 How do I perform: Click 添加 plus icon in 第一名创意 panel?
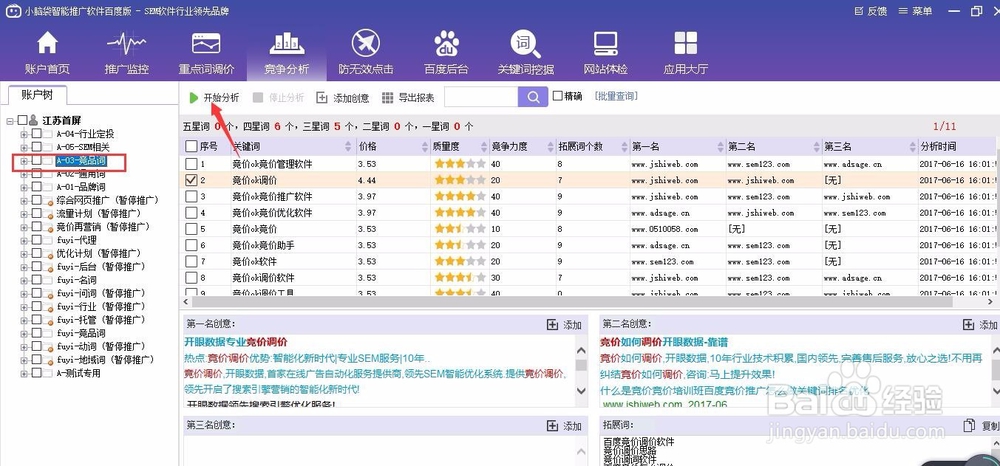(x=552, y=324)
